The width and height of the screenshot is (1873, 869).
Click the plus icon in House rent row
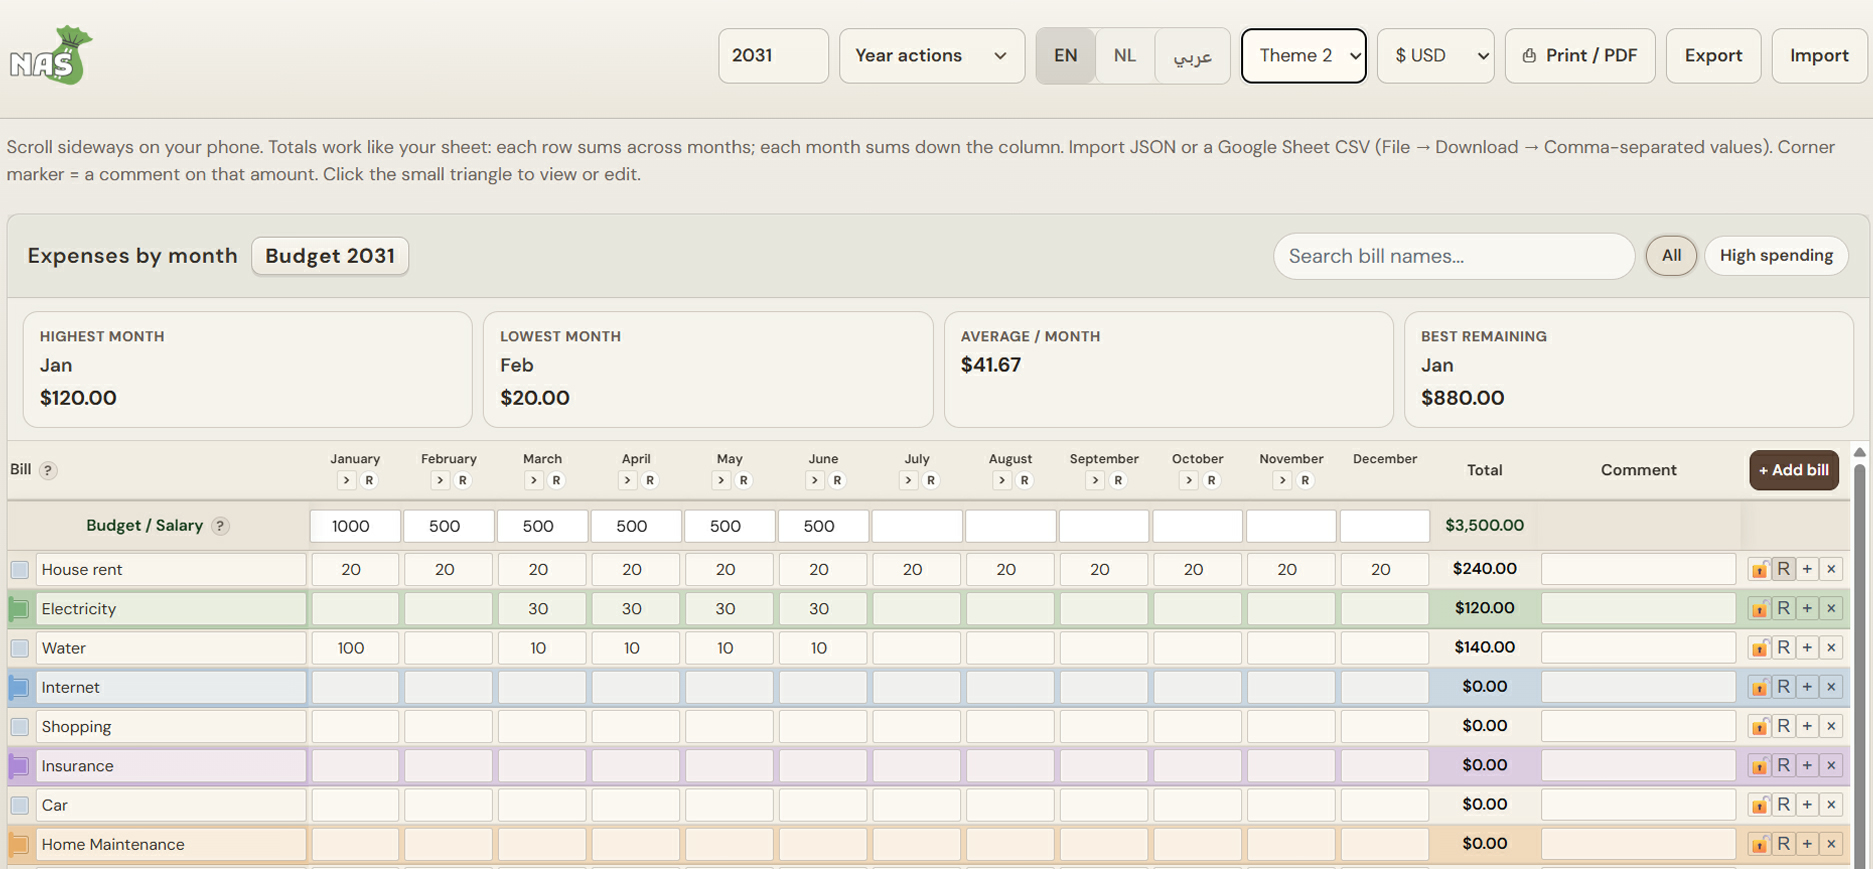point(1807,569)
